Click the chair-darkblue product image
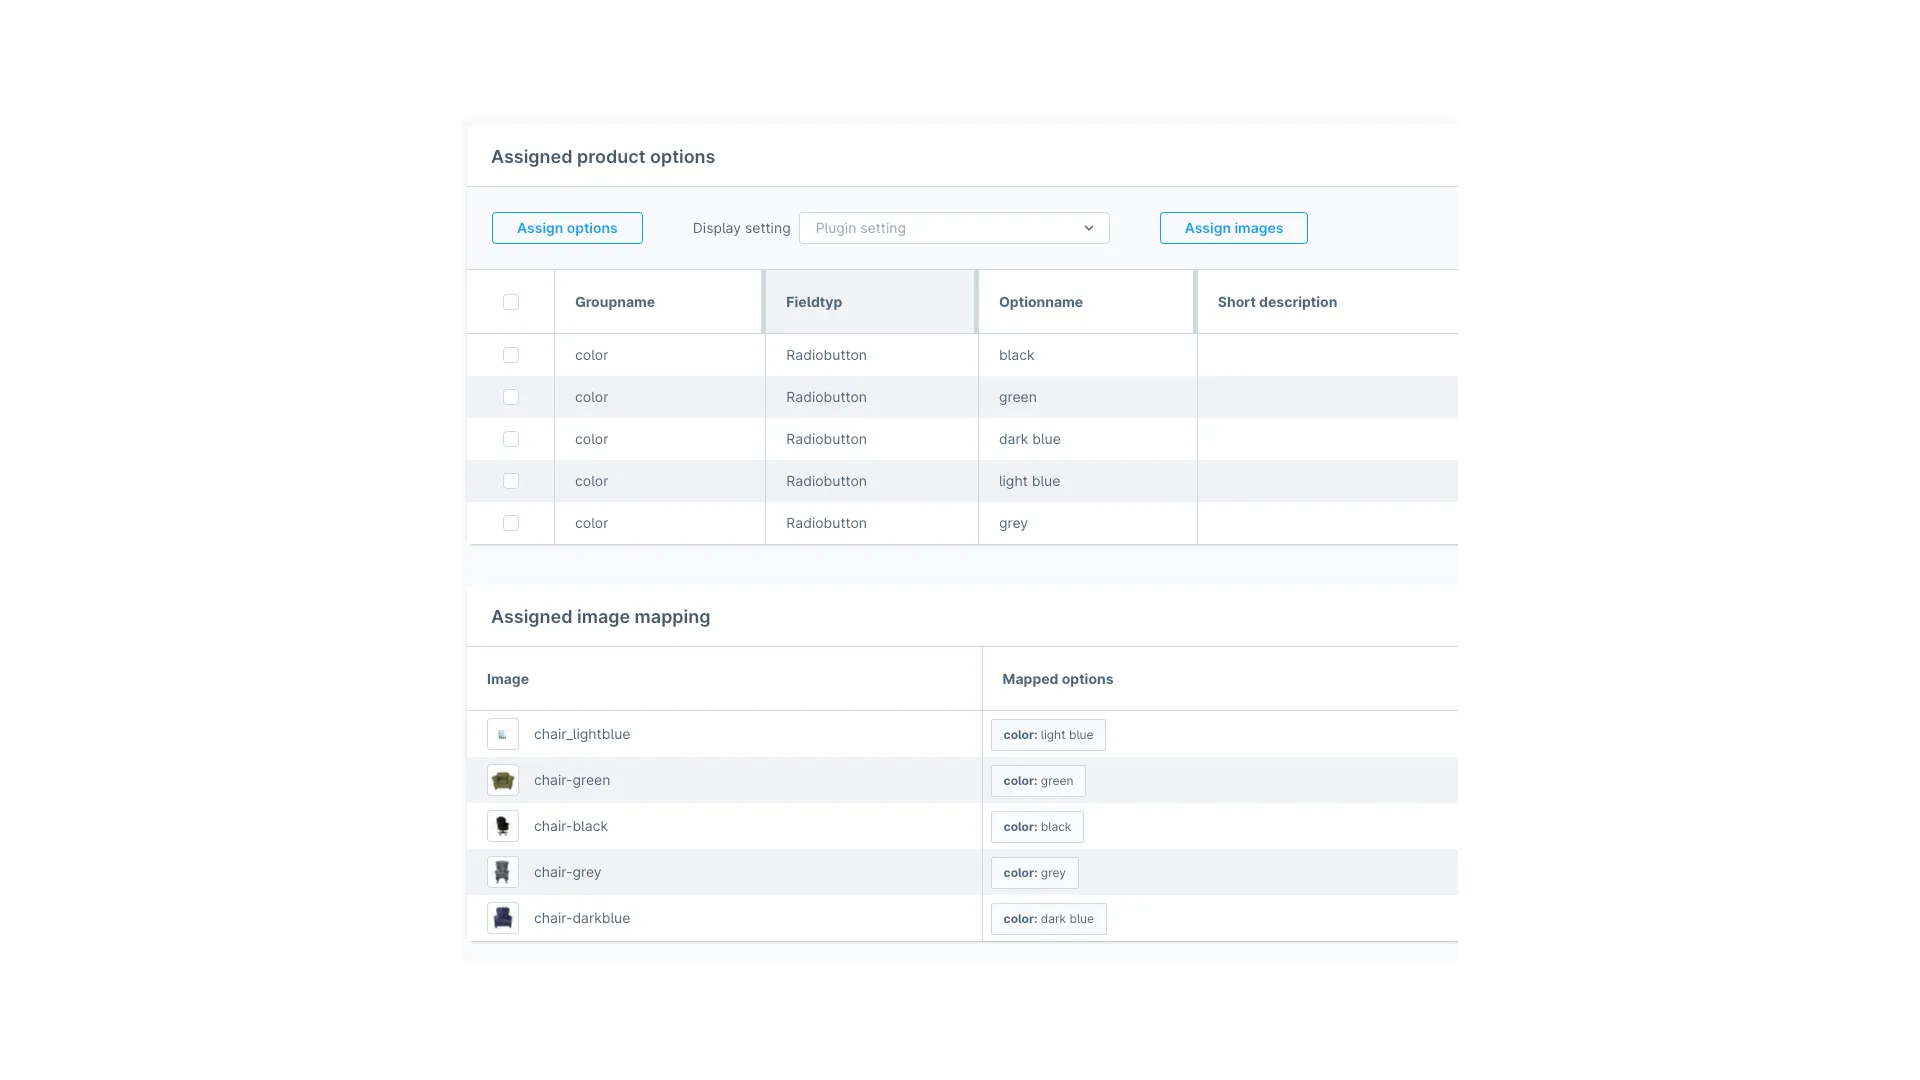The image size is (1920, 1080). (502, 917)
